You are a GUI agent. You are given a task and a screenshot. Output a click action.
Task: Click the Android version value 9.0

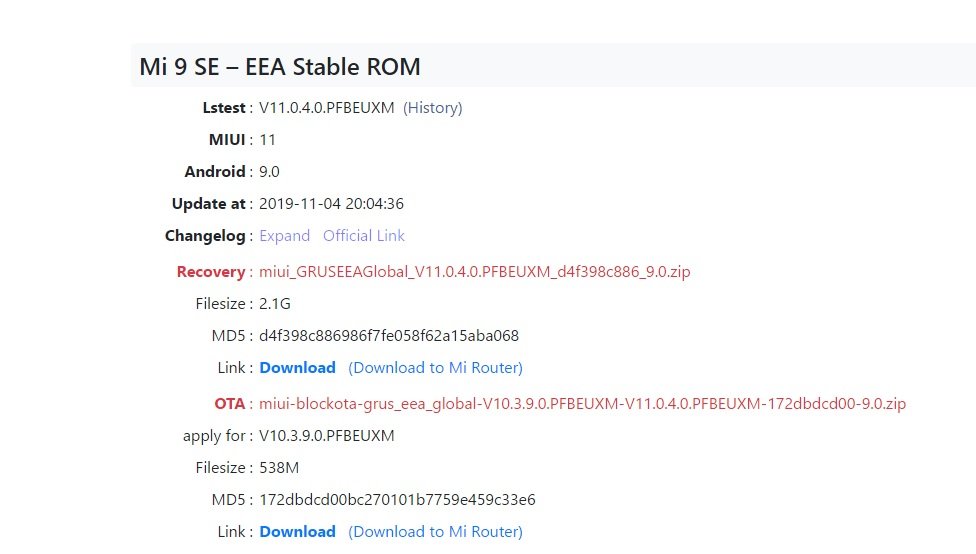click(x=269, y=172)
